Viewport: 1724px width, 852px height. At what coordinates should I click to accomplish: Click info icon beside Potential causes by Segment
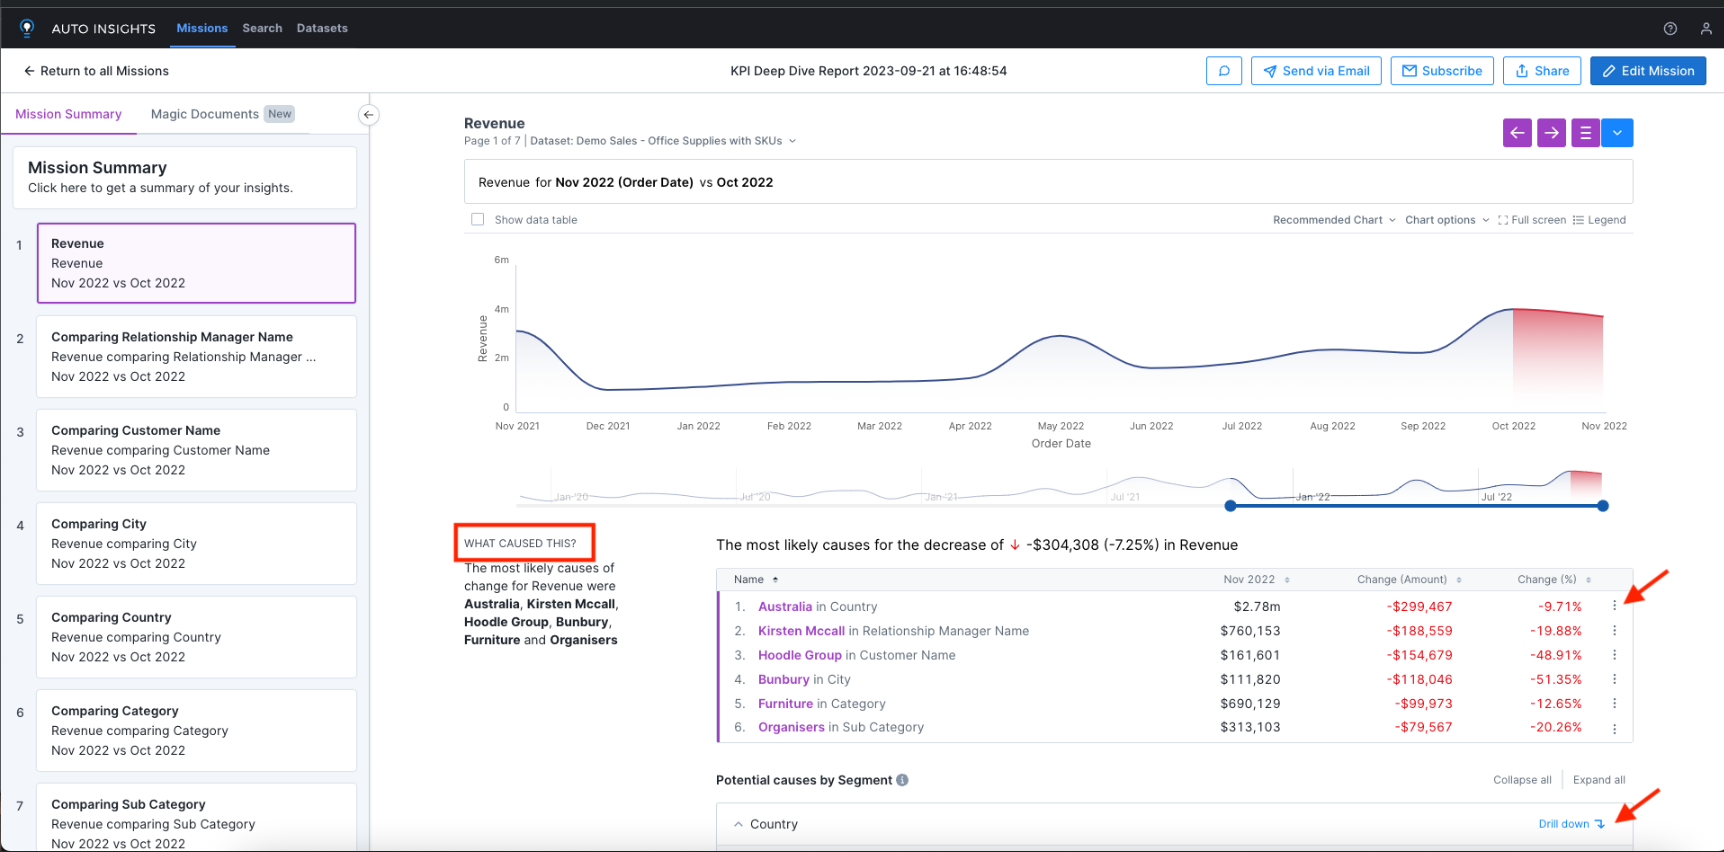click(902, 780)
